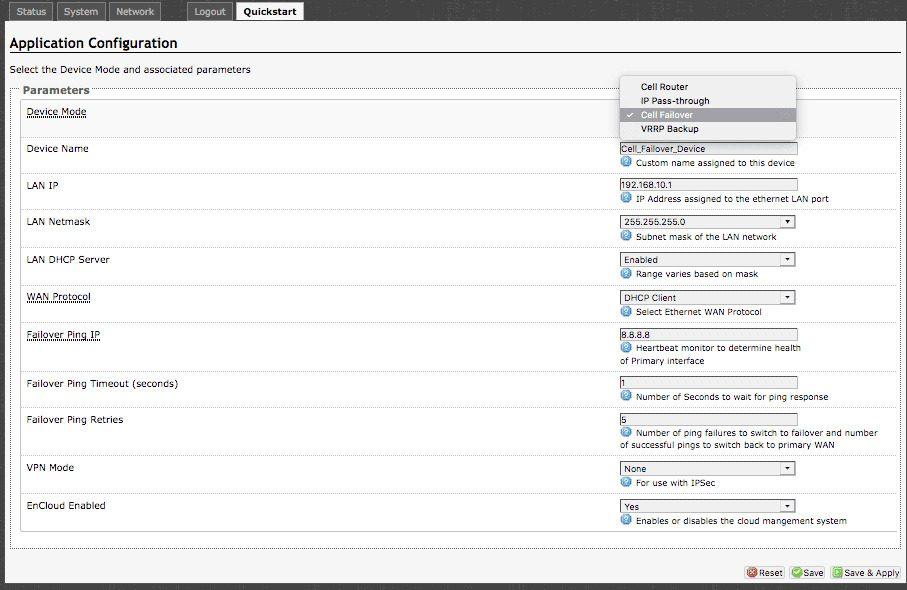
Task: Switch to the Network tab
Action: coord(134,12)
